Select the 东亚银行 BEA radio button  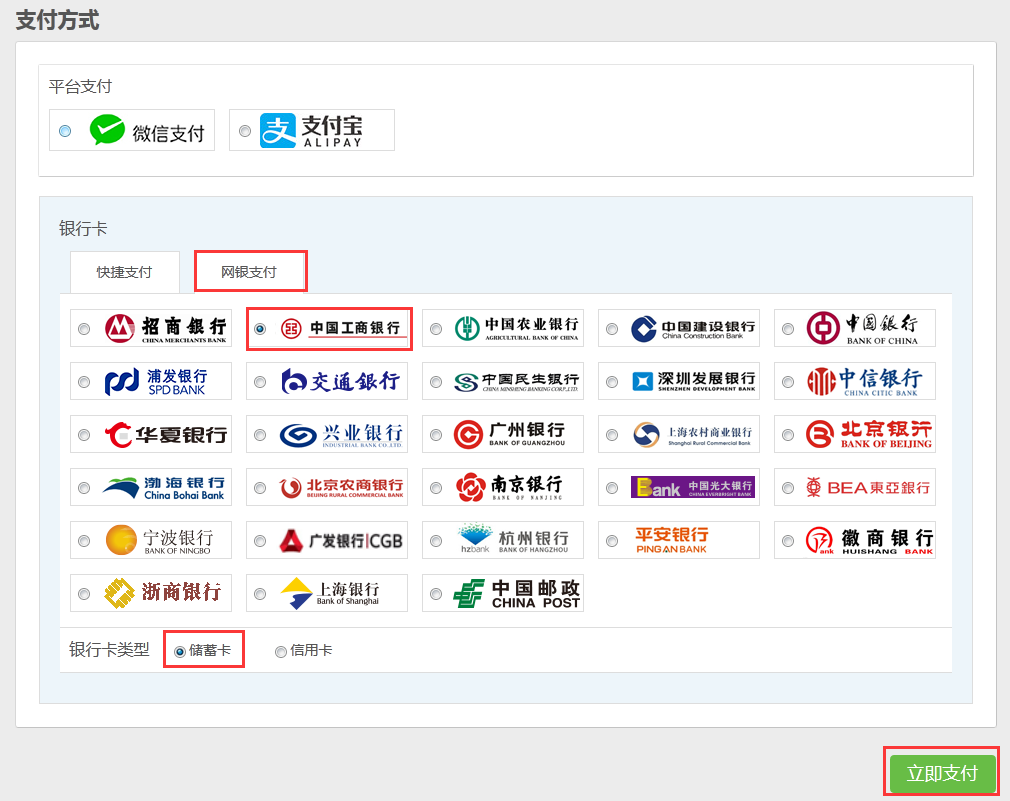788,488
